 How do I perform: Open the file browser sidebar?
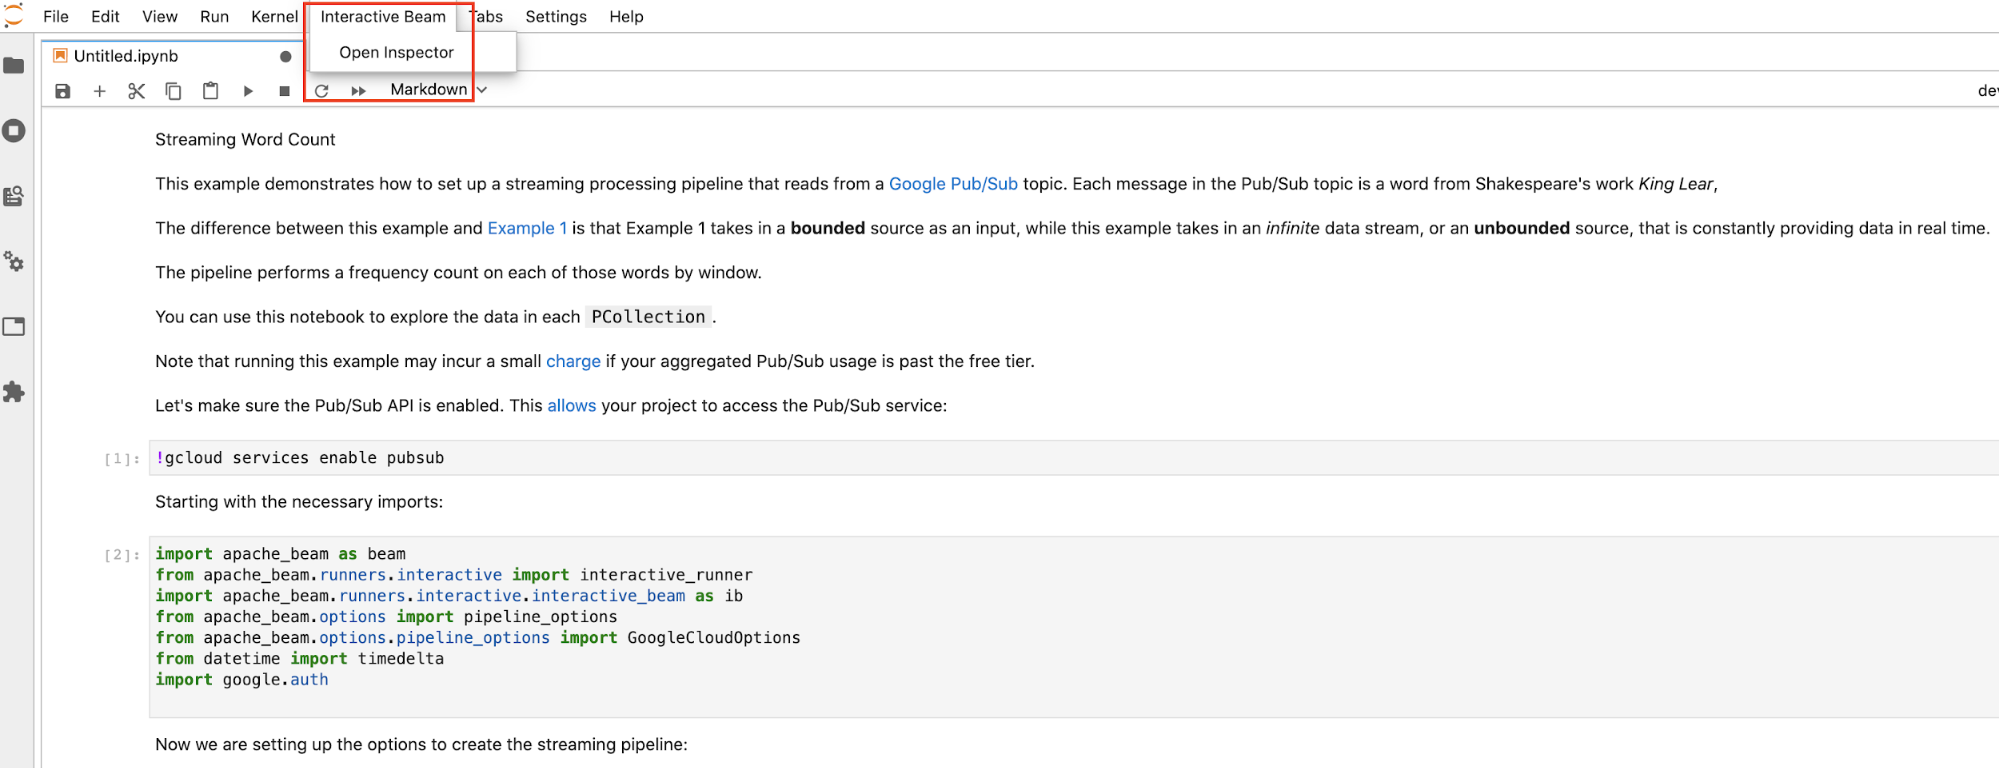point(14,66)
